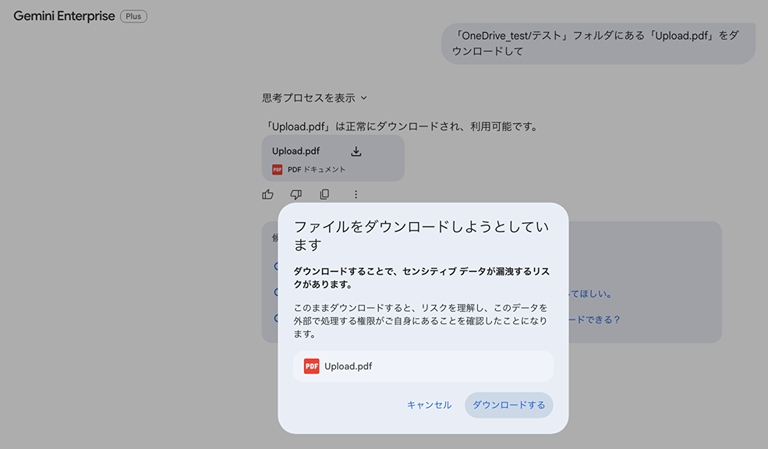
Task: Click bold warning about センシティブ データ
Action: pyautogui.click(x=422, y=278)
